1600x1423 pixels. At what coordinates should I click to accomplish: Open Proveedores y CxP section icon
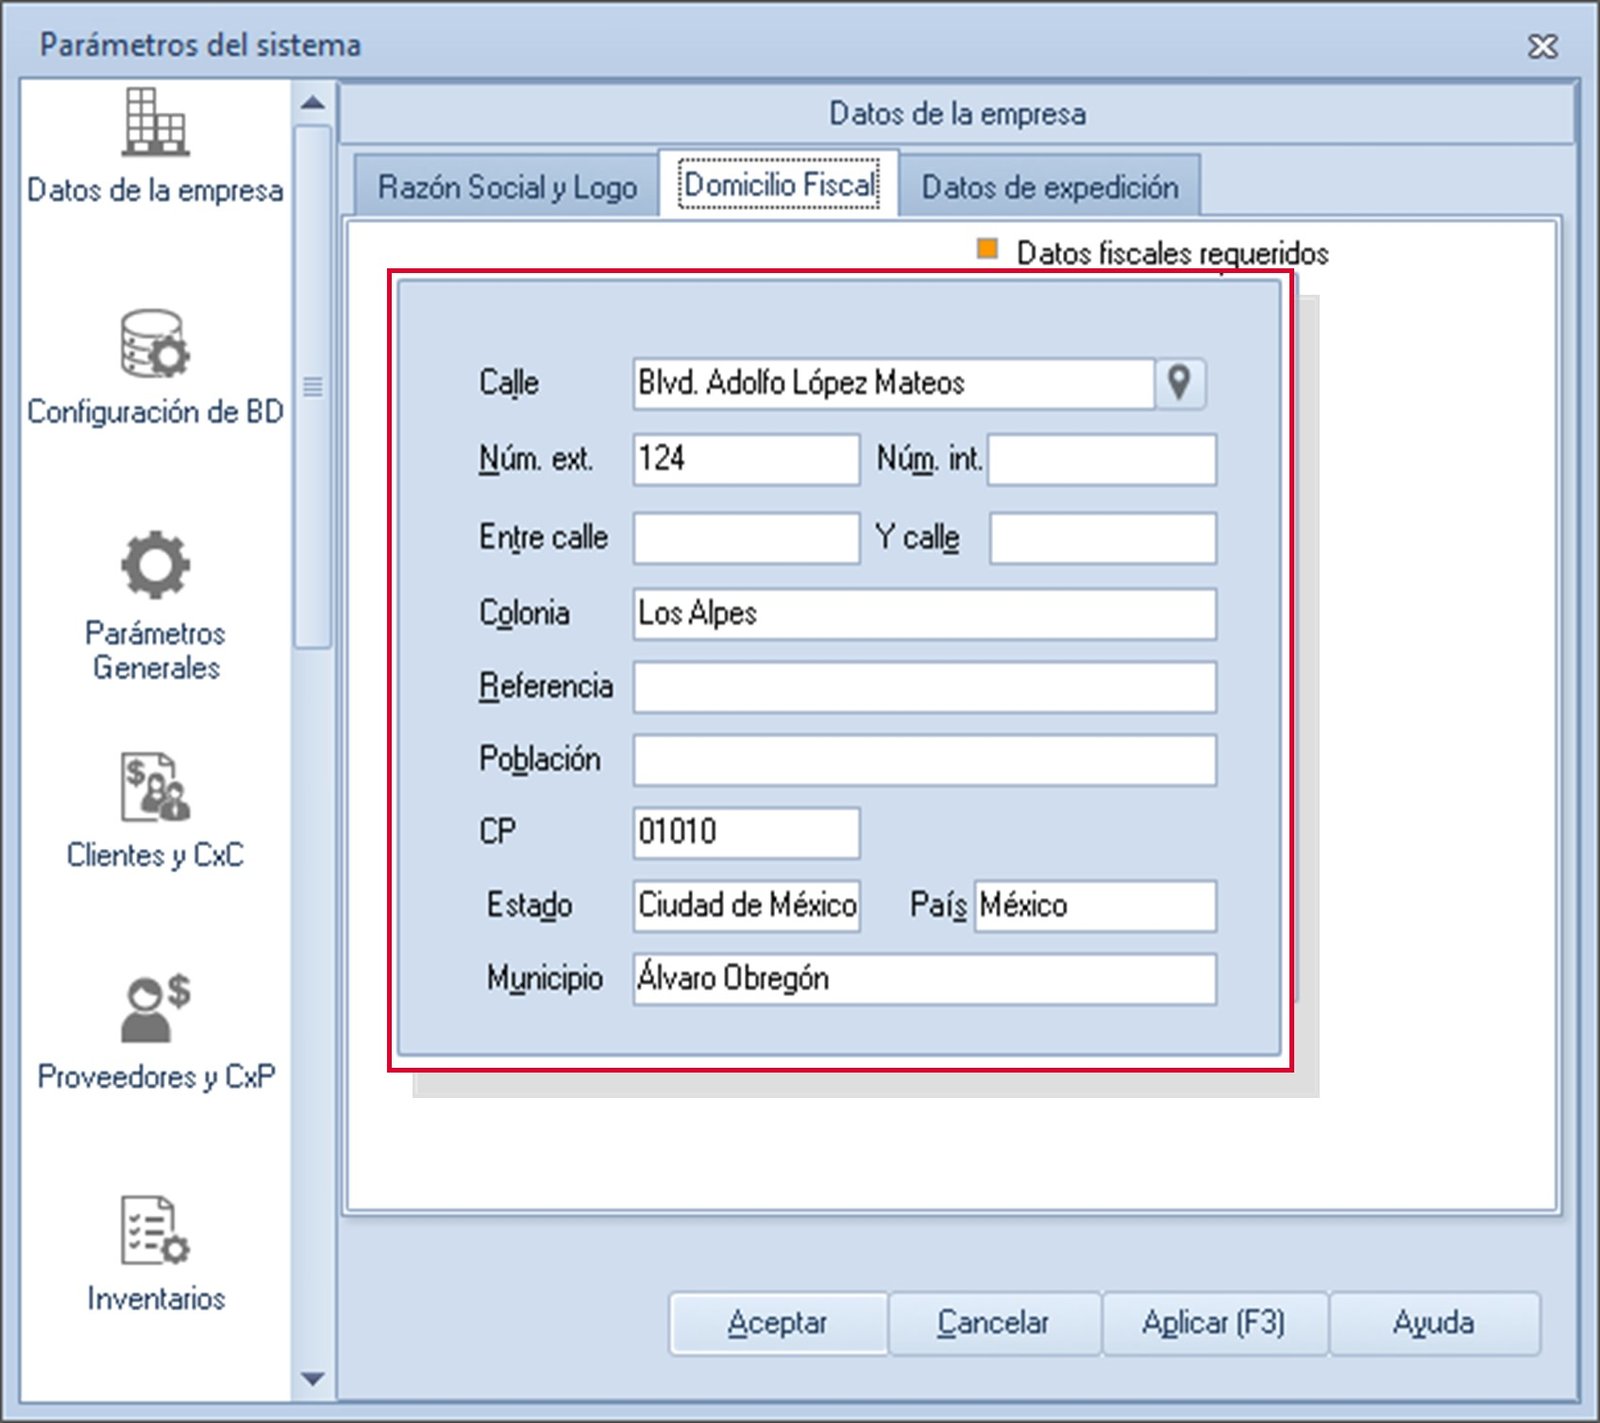tap(155, 1008)
